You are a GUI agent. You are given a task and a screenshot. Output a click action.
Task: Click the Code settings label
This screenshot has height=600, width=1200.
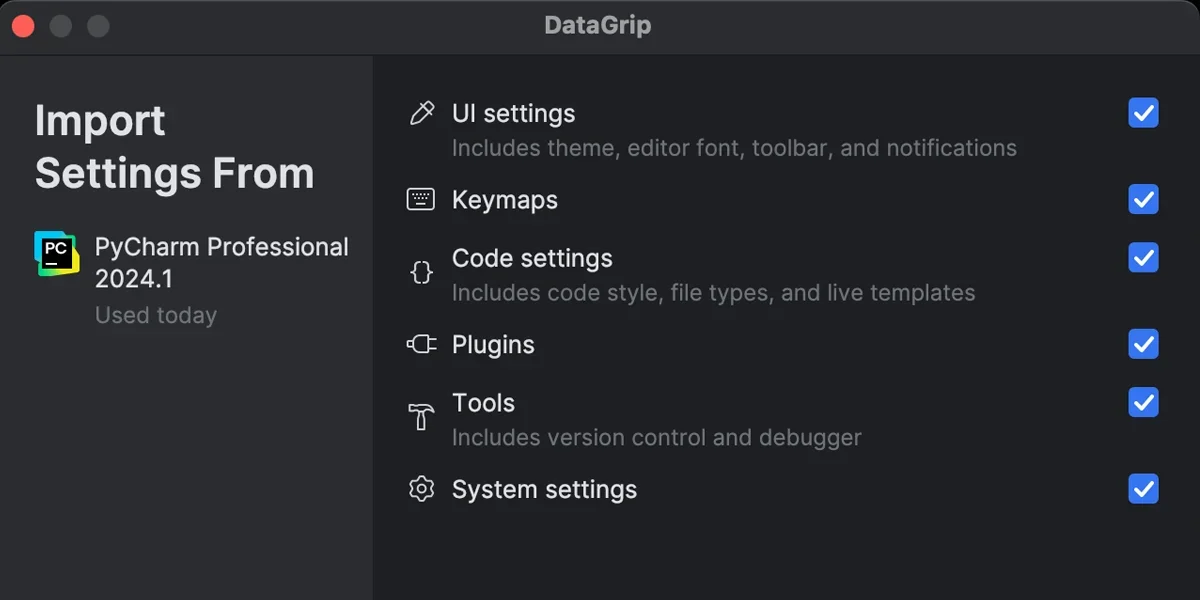532,258
